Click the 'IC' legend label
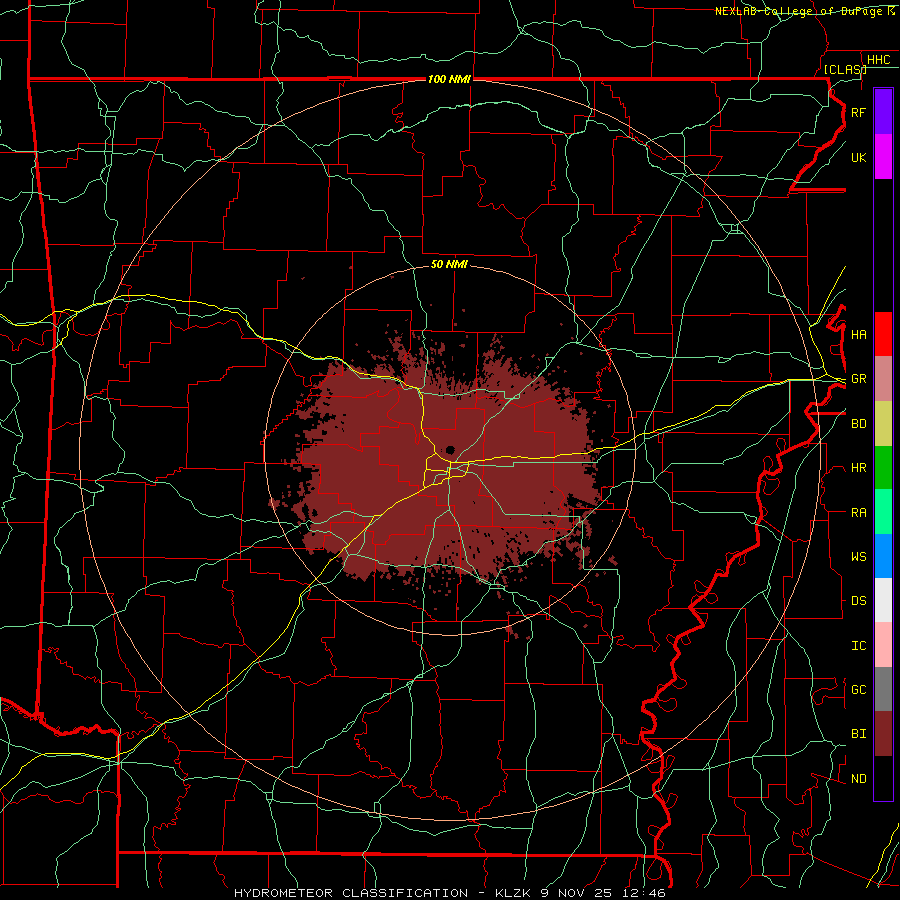The width and height of the screenshot is (900, 900). [x=858, y=646]
